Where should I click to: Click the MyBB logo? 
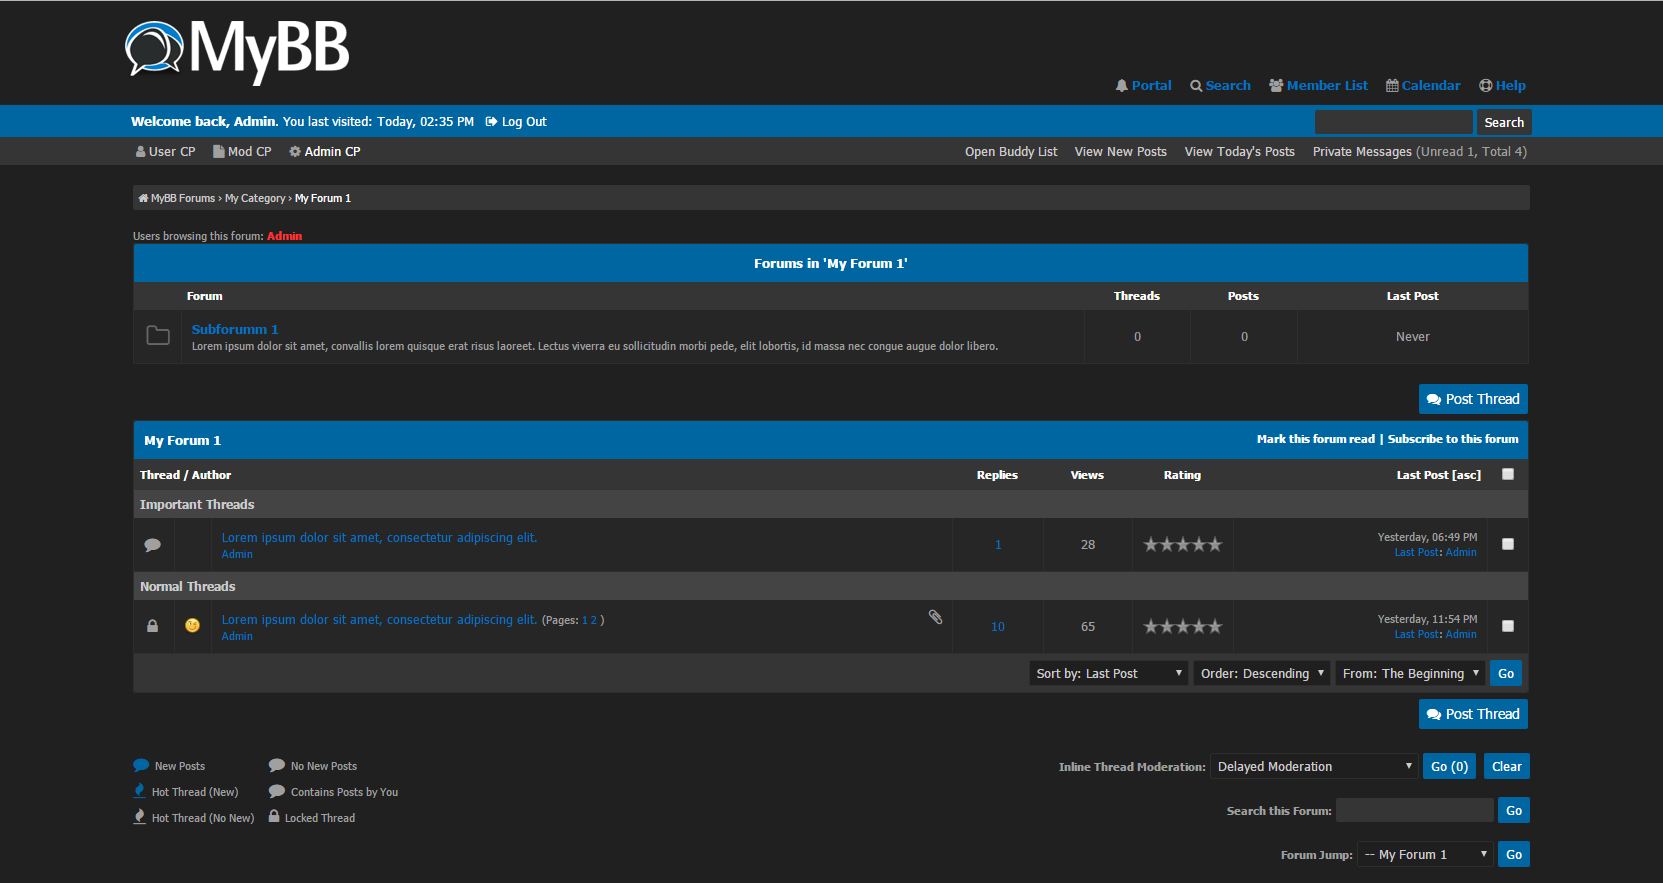click(x=237, y=50)
